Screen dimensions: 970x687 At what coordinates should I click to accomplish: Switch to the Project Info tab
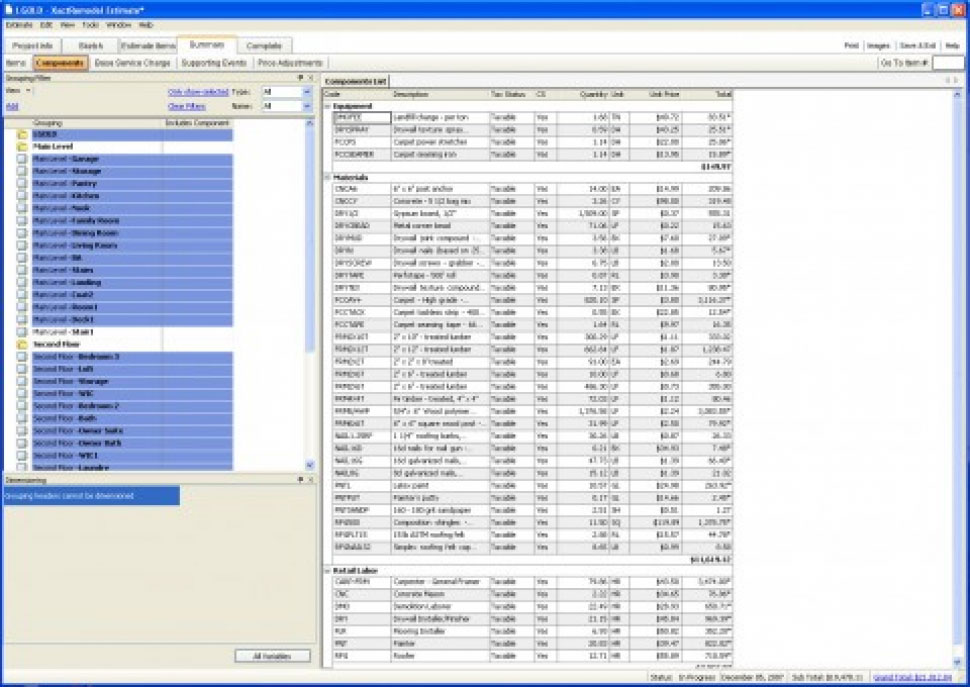click(x=33, y=46)
